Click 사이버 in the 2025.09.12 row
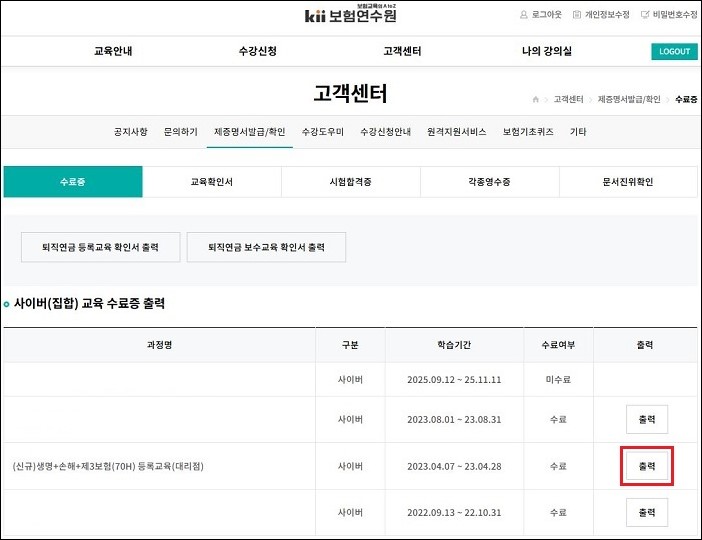 (350, 380)
